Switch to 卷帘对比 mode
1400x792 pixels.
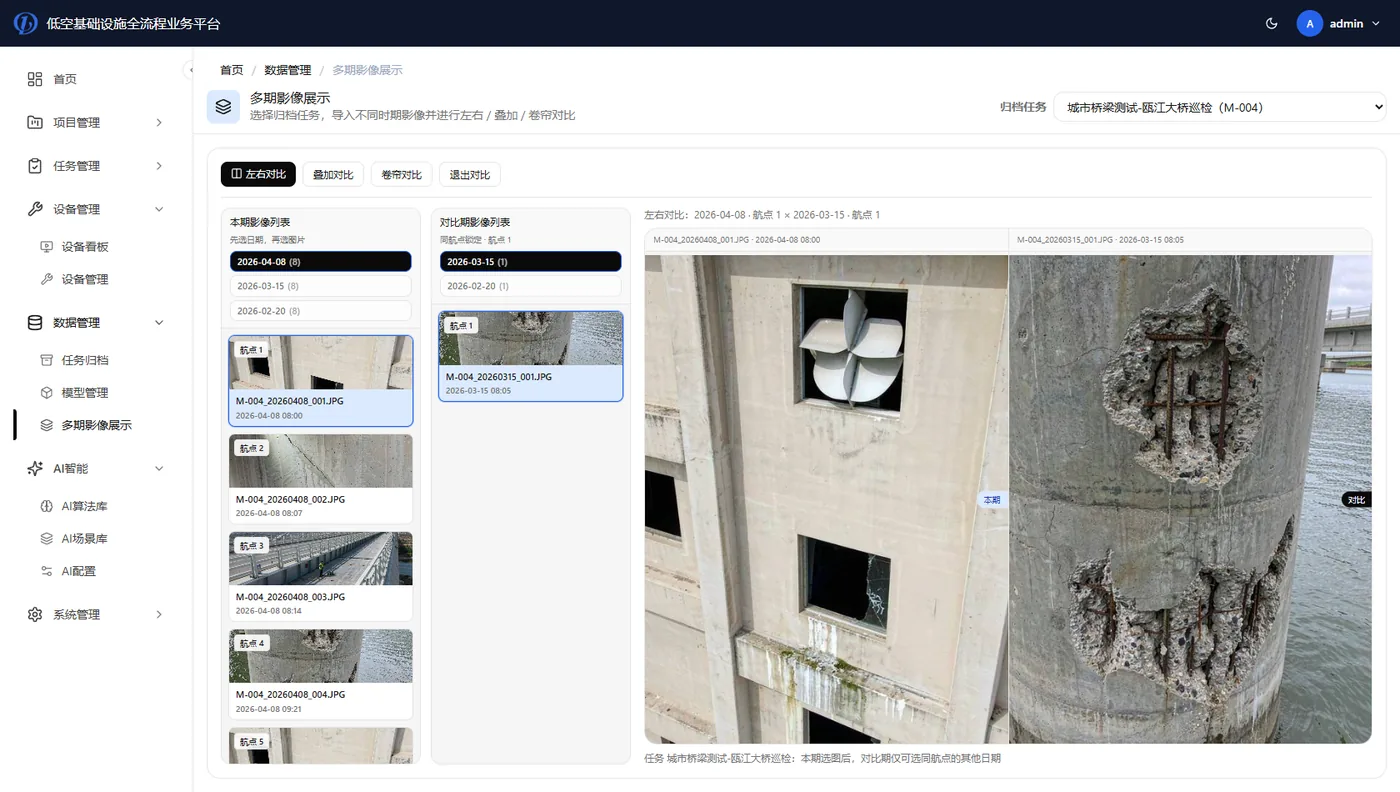(402, 174)
